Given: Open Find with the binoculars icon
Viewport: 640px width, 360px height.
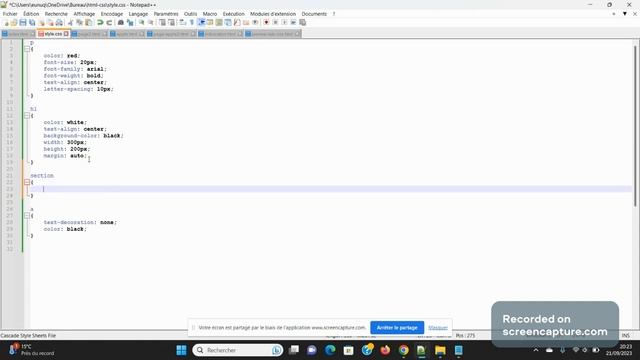Looking at the screenshot, I should 121,22.
